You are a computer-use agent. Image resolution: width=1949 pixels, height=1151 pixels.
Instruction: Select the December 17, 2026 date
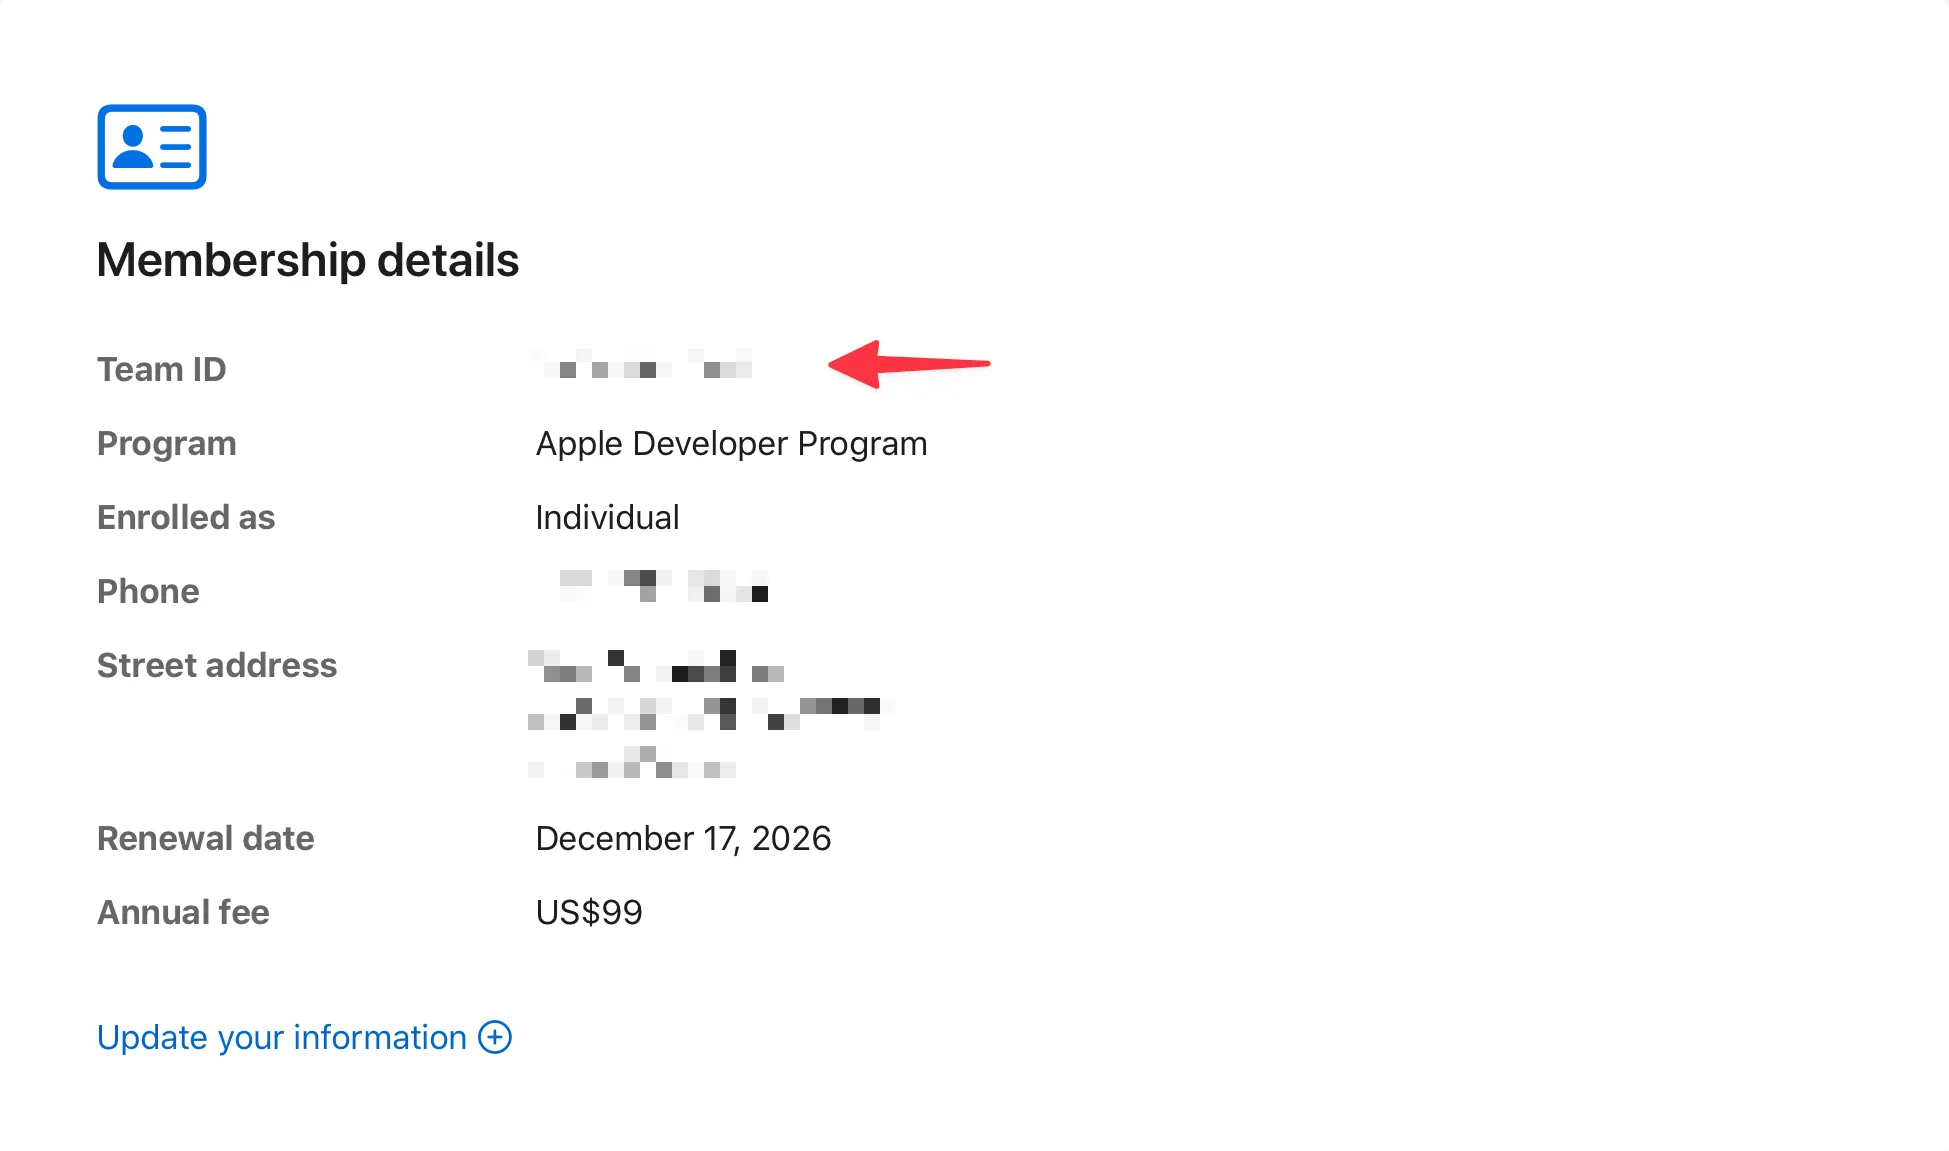(683, 838)
